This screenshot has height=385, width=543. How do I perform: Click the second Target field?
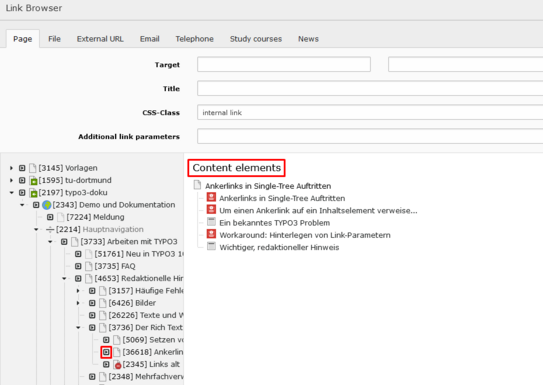465,64
